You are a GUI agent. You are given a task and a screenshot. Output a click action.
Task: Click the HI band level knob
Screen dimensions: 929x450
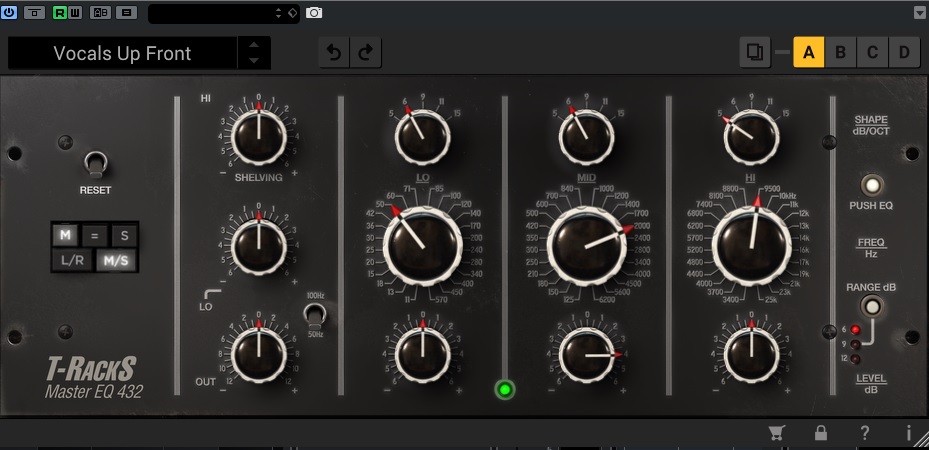(x=751, y=355)
